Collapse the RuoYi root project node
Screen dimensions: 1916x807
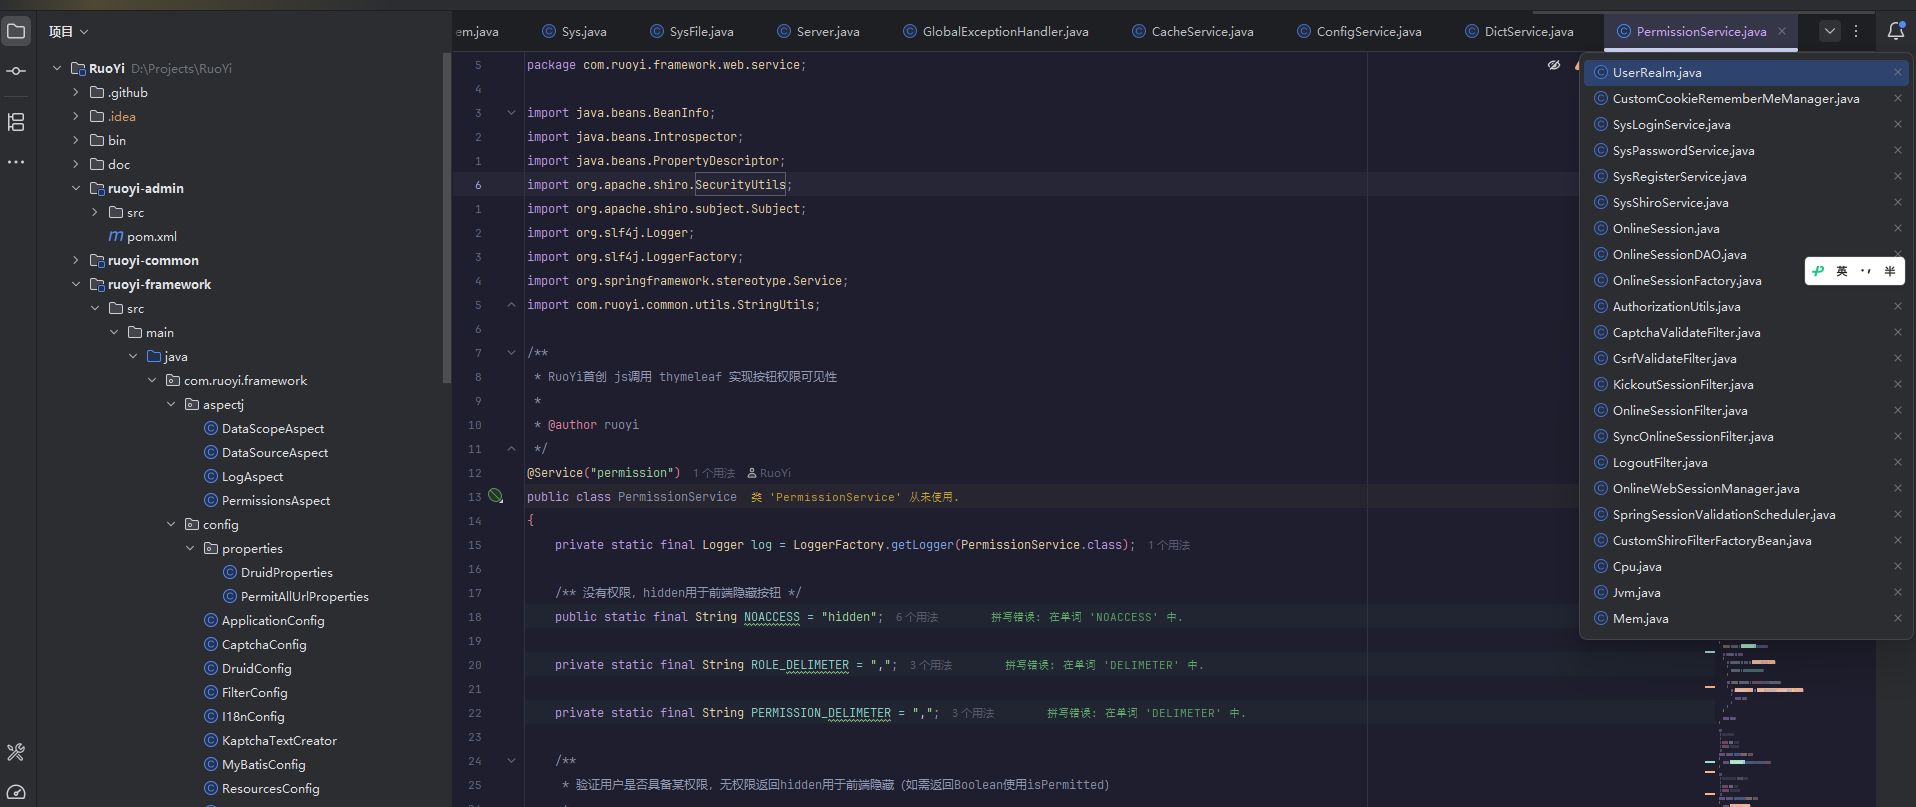point(57,68)
